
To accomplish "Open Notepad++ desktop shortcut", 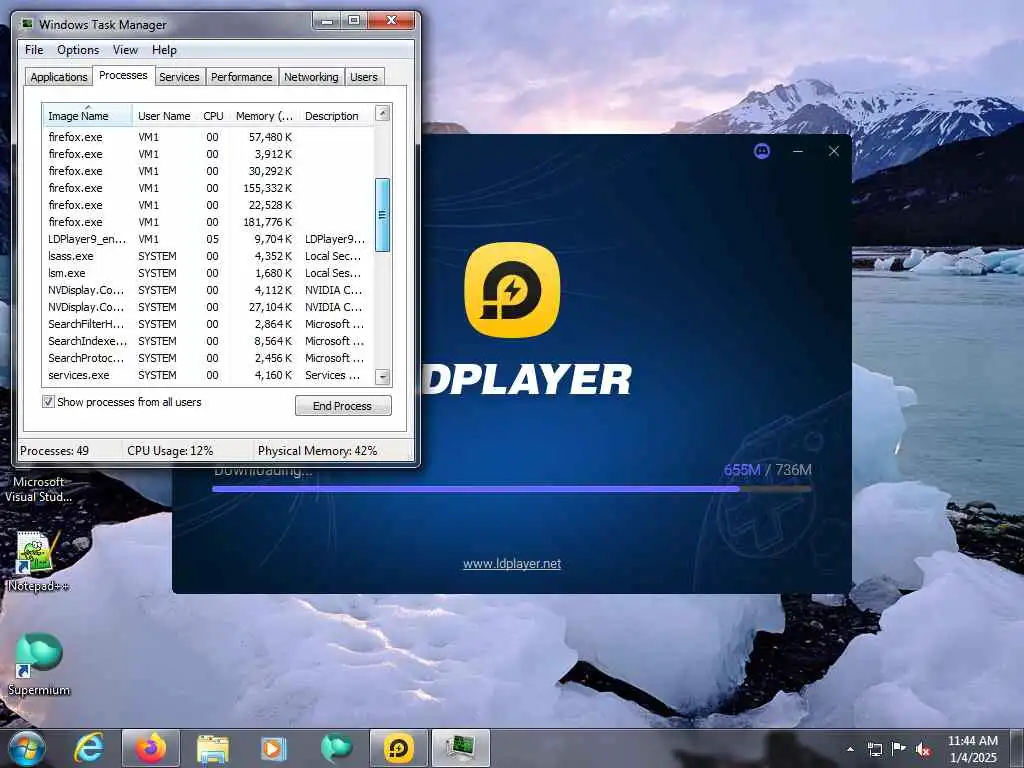I will click(38, 562).
